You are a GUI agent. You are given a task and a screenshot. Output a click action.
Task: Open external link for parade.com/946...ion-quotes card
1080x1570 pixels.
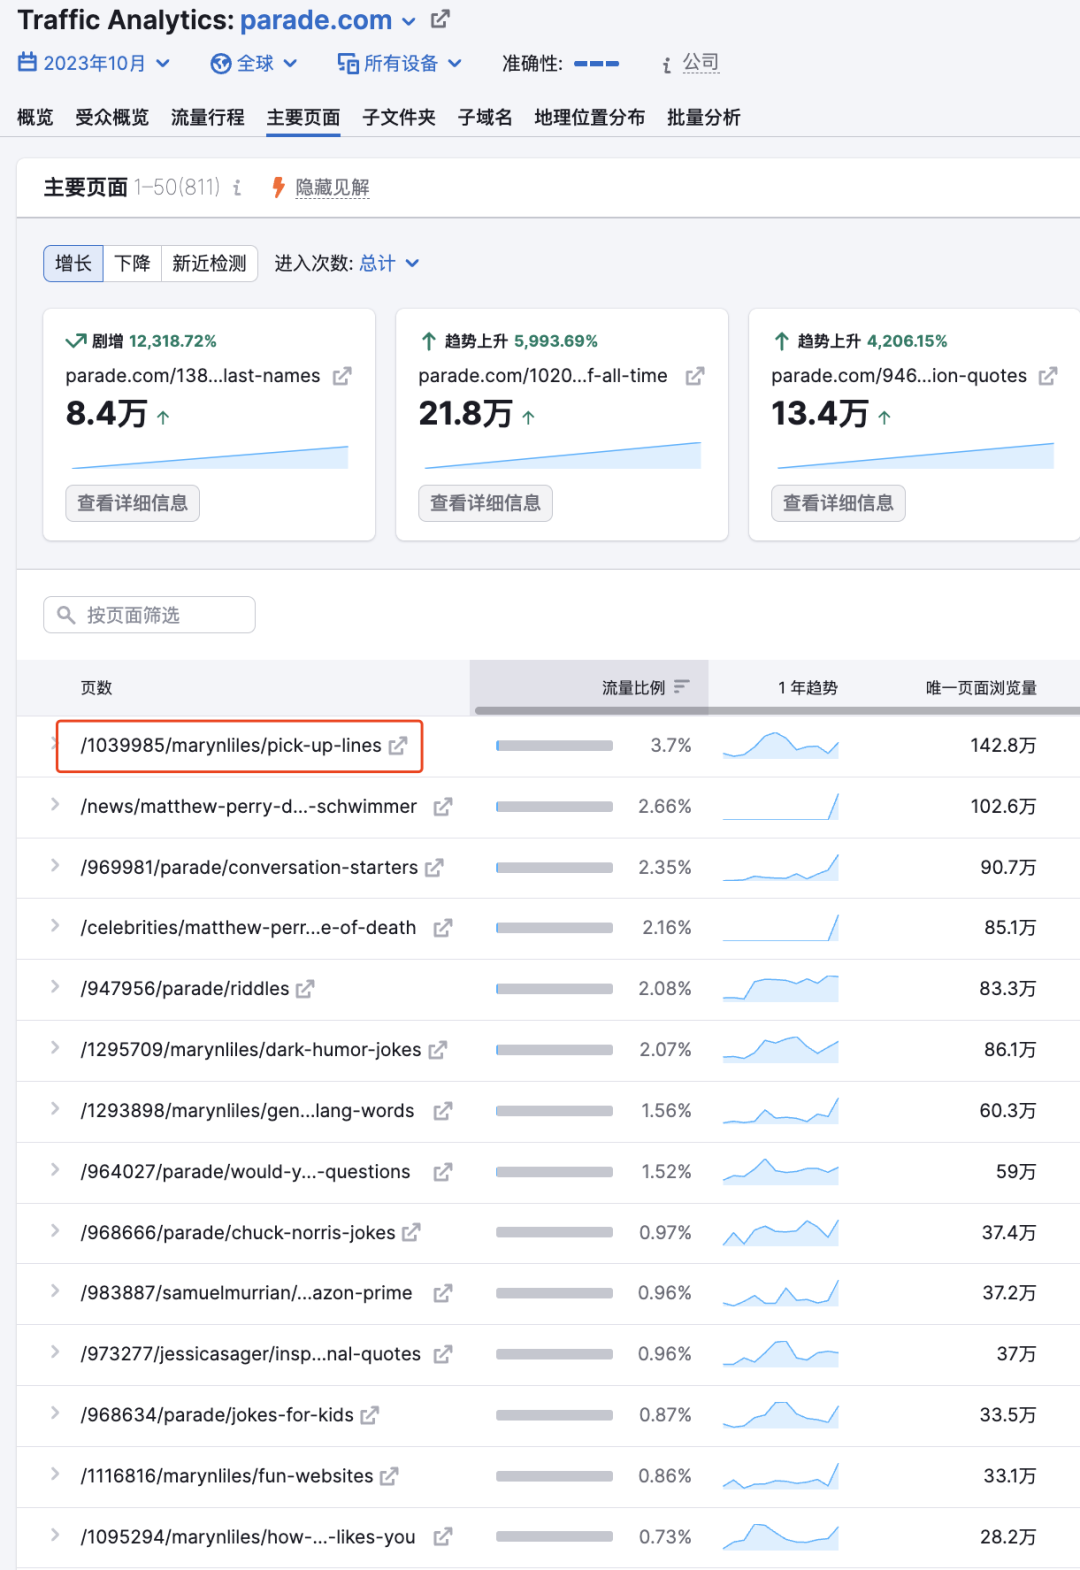coord(1048,376)
